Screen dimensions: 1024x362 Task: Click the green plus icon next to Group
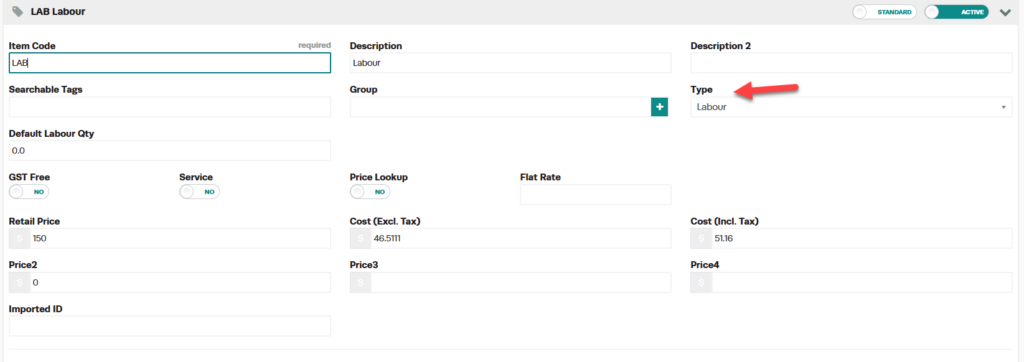click(660, 107)
